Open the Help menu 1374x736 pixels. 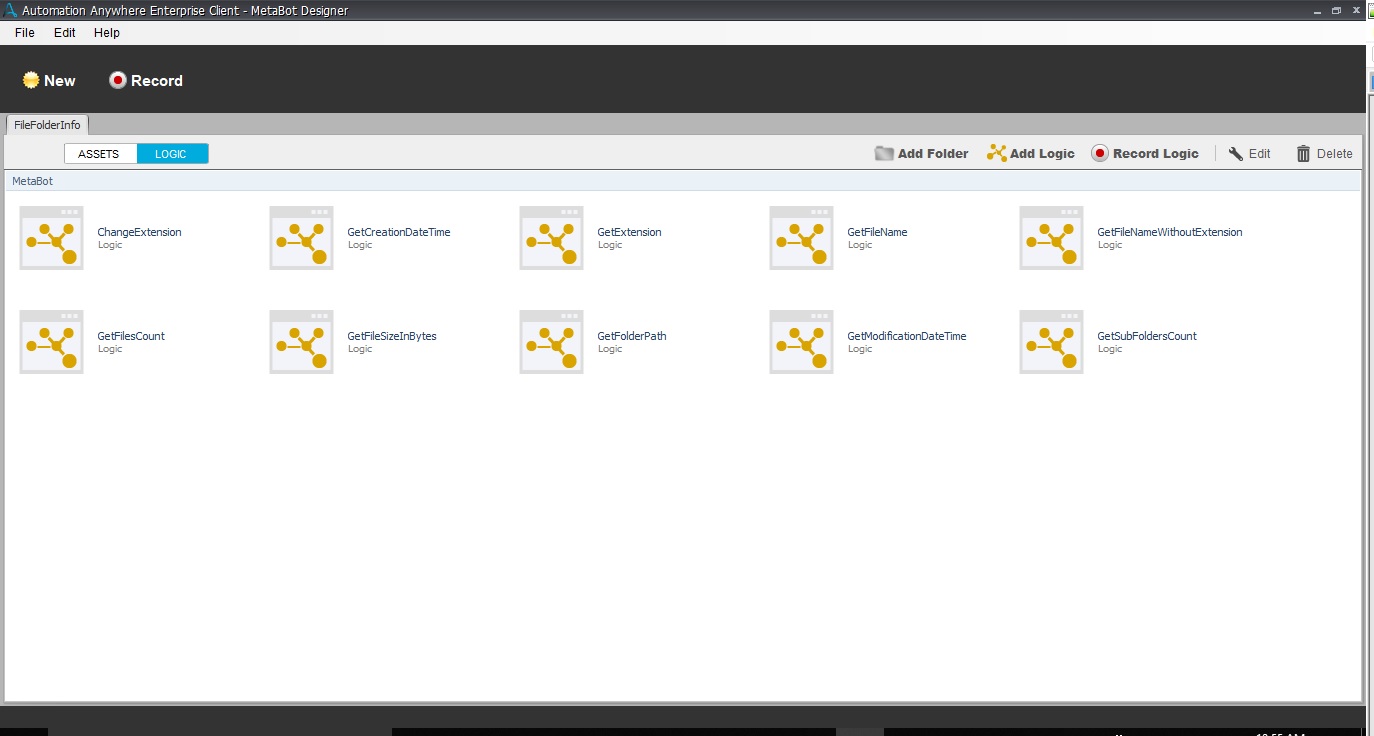pyautogui.click(x=107, y=33)
